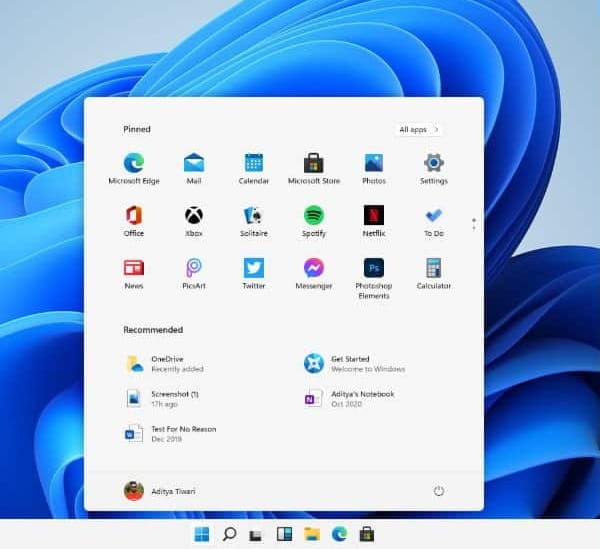Open Settings gear icon
600x549 pixels.
point(434,169)
